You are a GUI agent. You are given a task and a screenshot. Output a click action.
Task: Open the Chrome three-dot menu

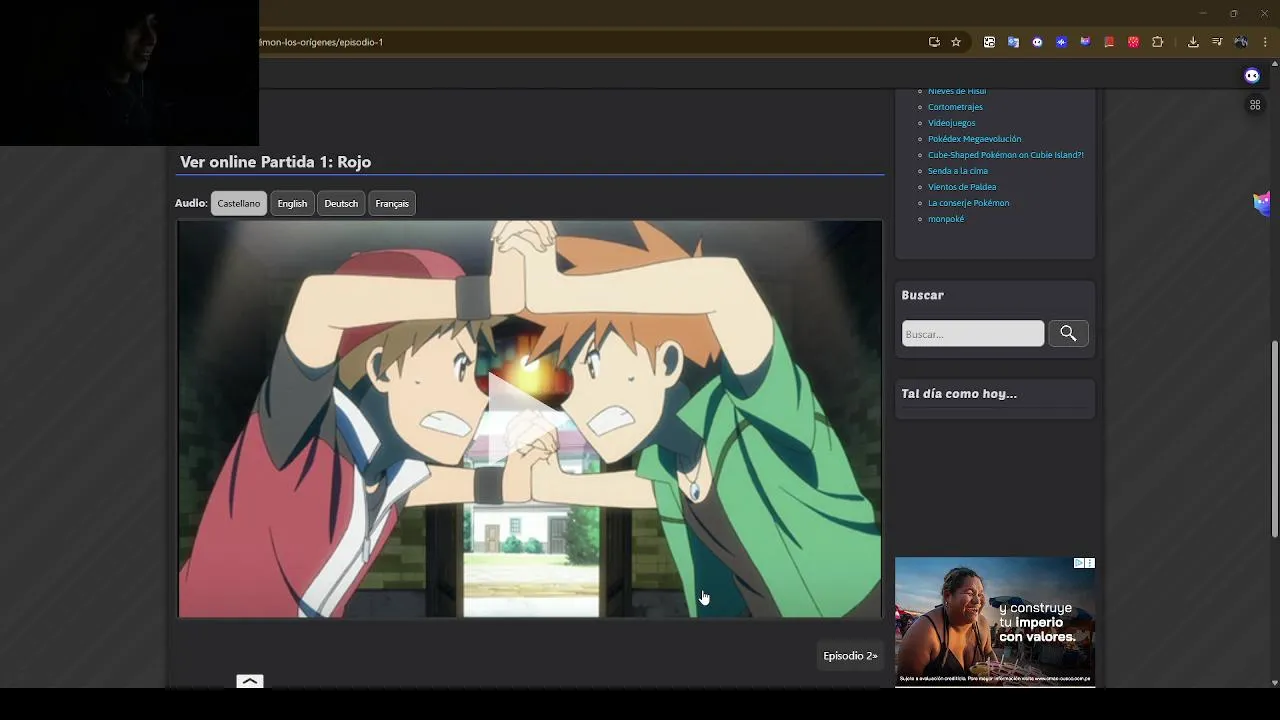[x=1265, y=42]
